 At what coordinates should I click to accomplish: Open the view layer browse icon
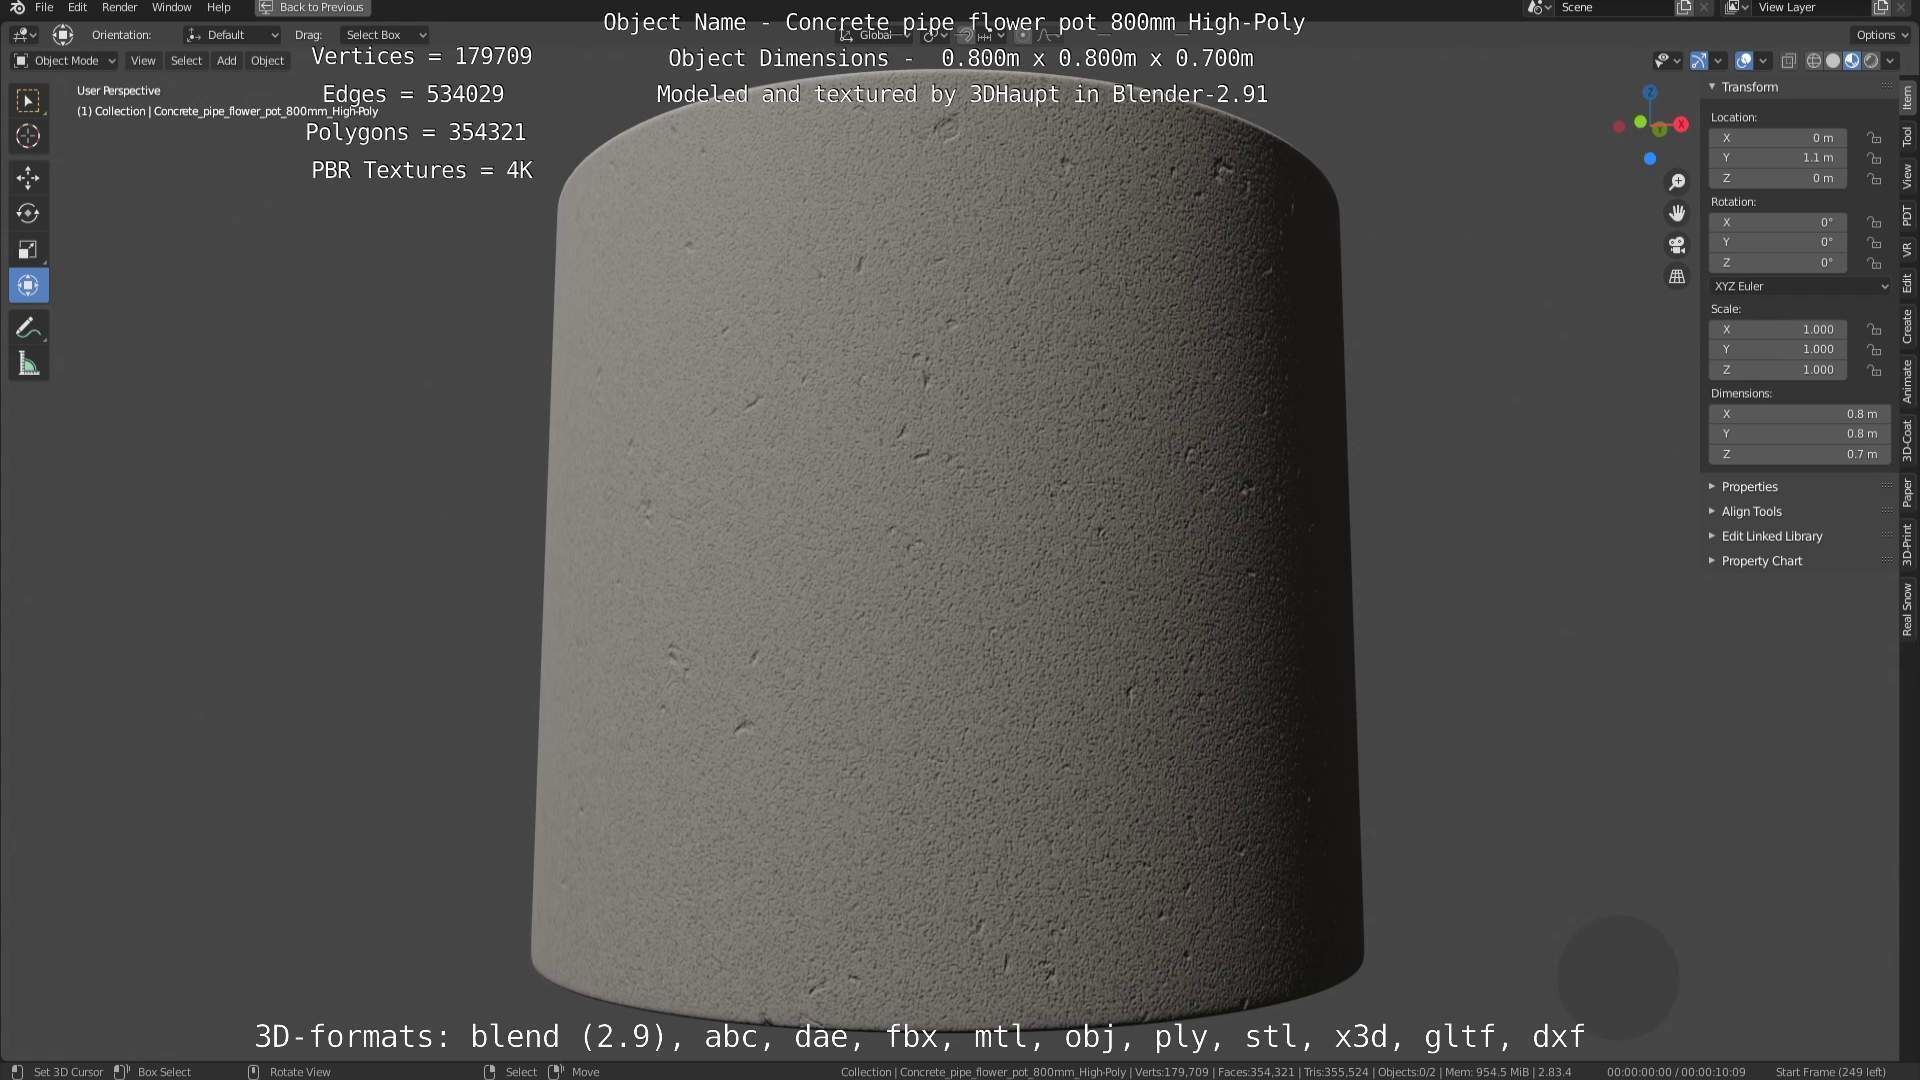point(1737,8)
